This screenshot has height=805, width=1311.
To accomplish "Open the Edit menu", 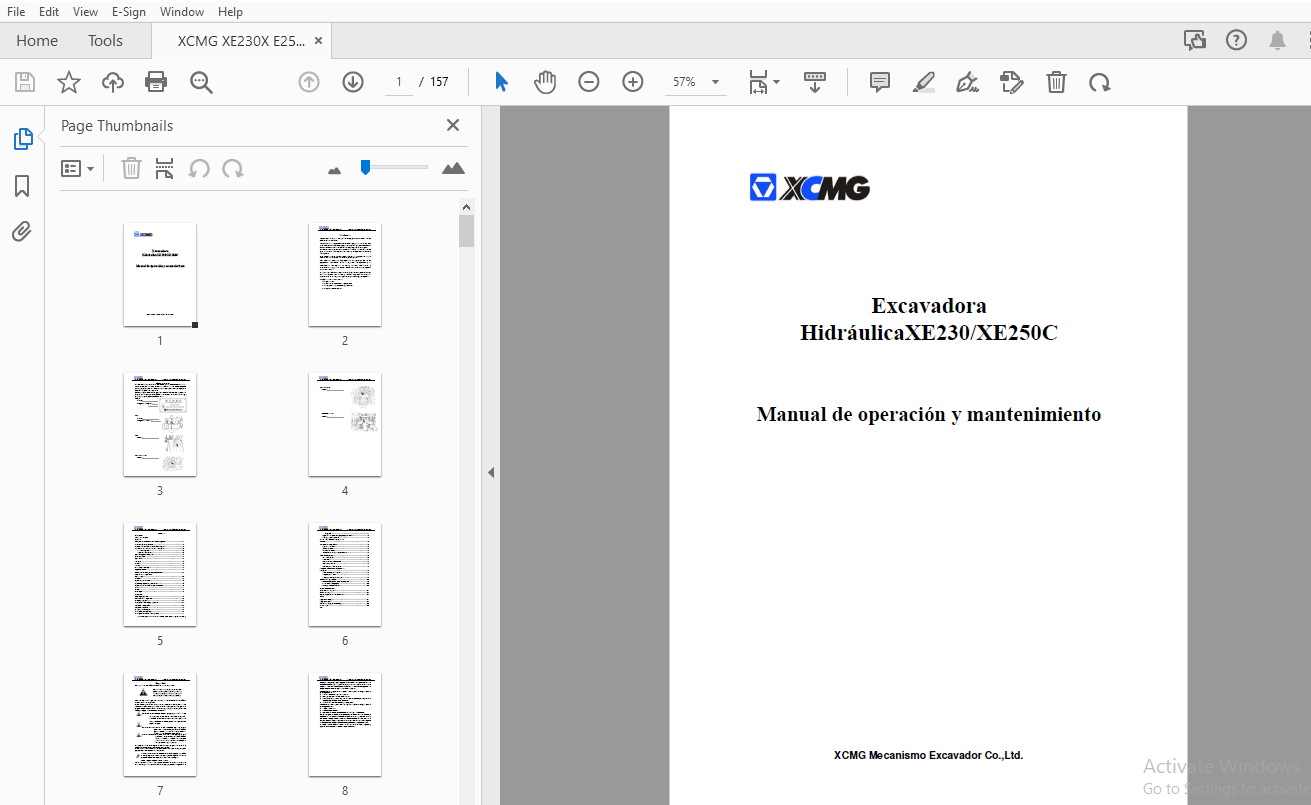I will pyautogui.click(x=48, y=11).
